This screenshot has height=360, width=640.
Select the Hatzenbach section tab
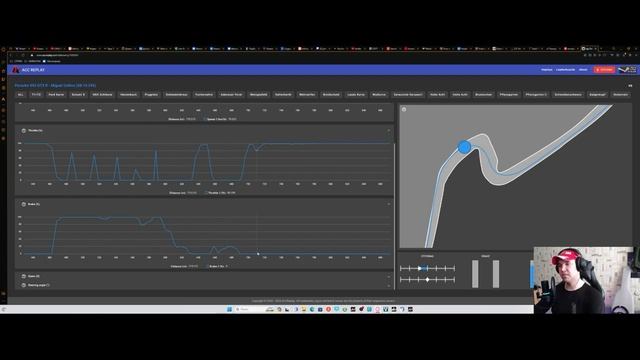pos(129,94)
